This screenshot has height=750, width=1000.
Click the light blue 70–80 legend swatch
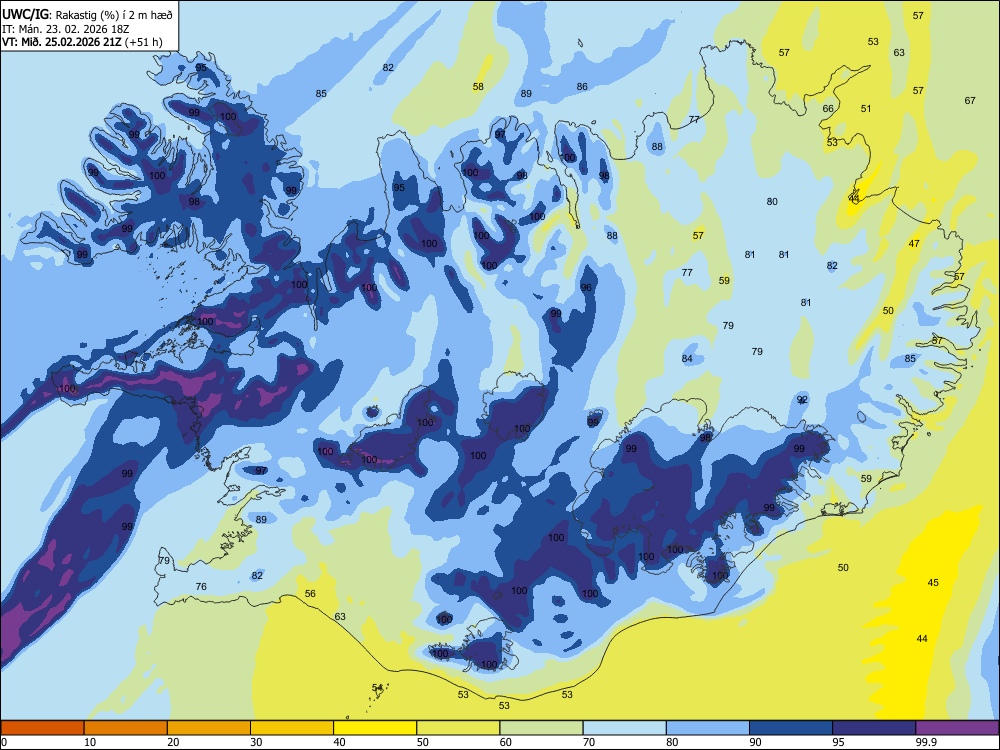pyautogui.click(x=624, y=728)
